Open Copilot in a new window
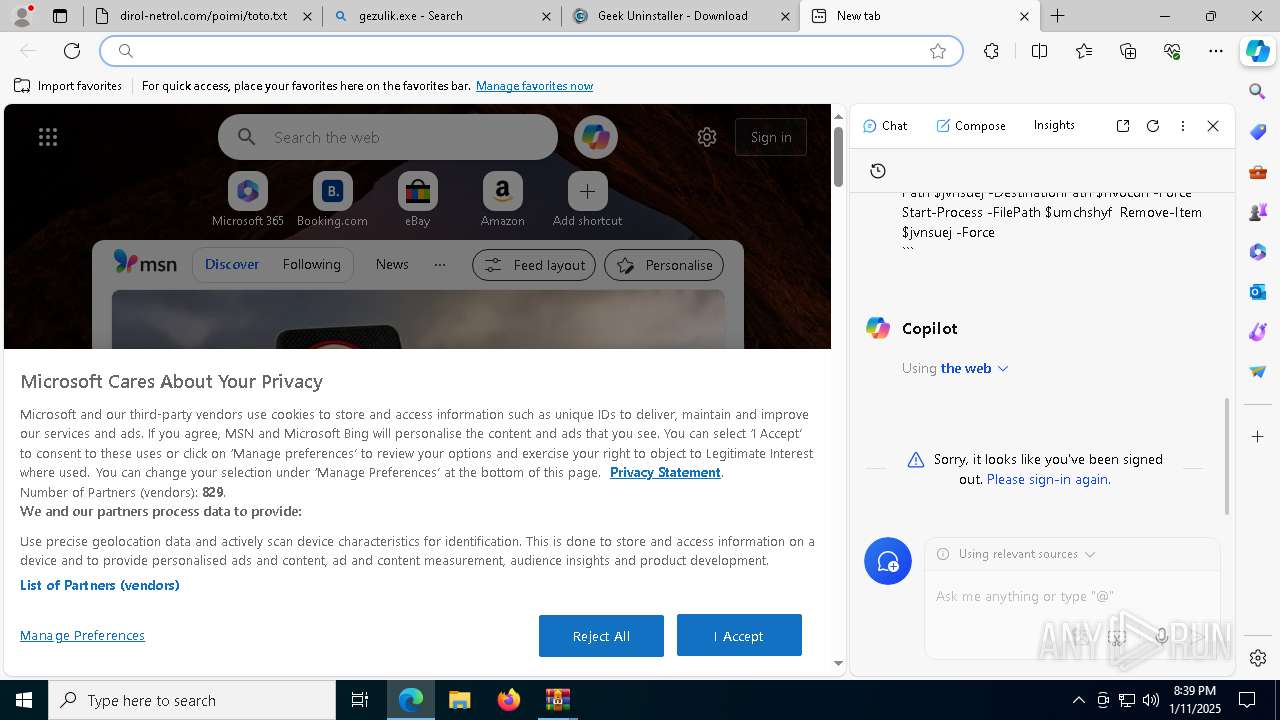The width and height of the screenshot is (1280, 720). point(1123,126)
